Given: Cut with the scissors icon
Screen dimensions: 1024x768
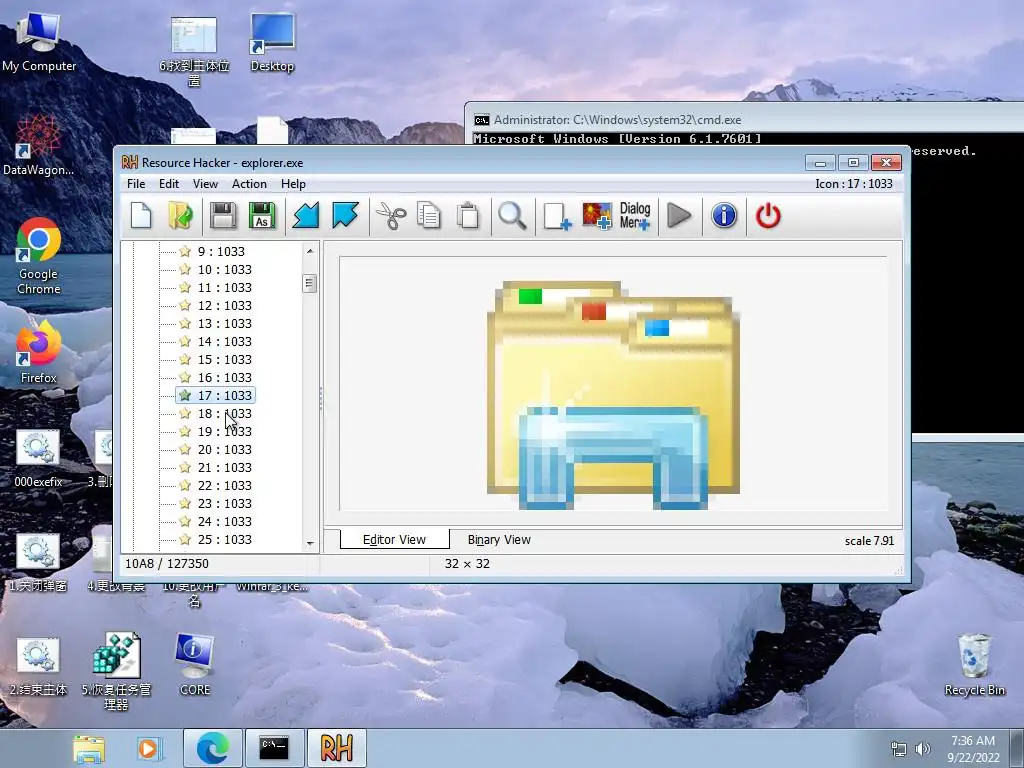Looking at the screenshot, I should [391, 216].
